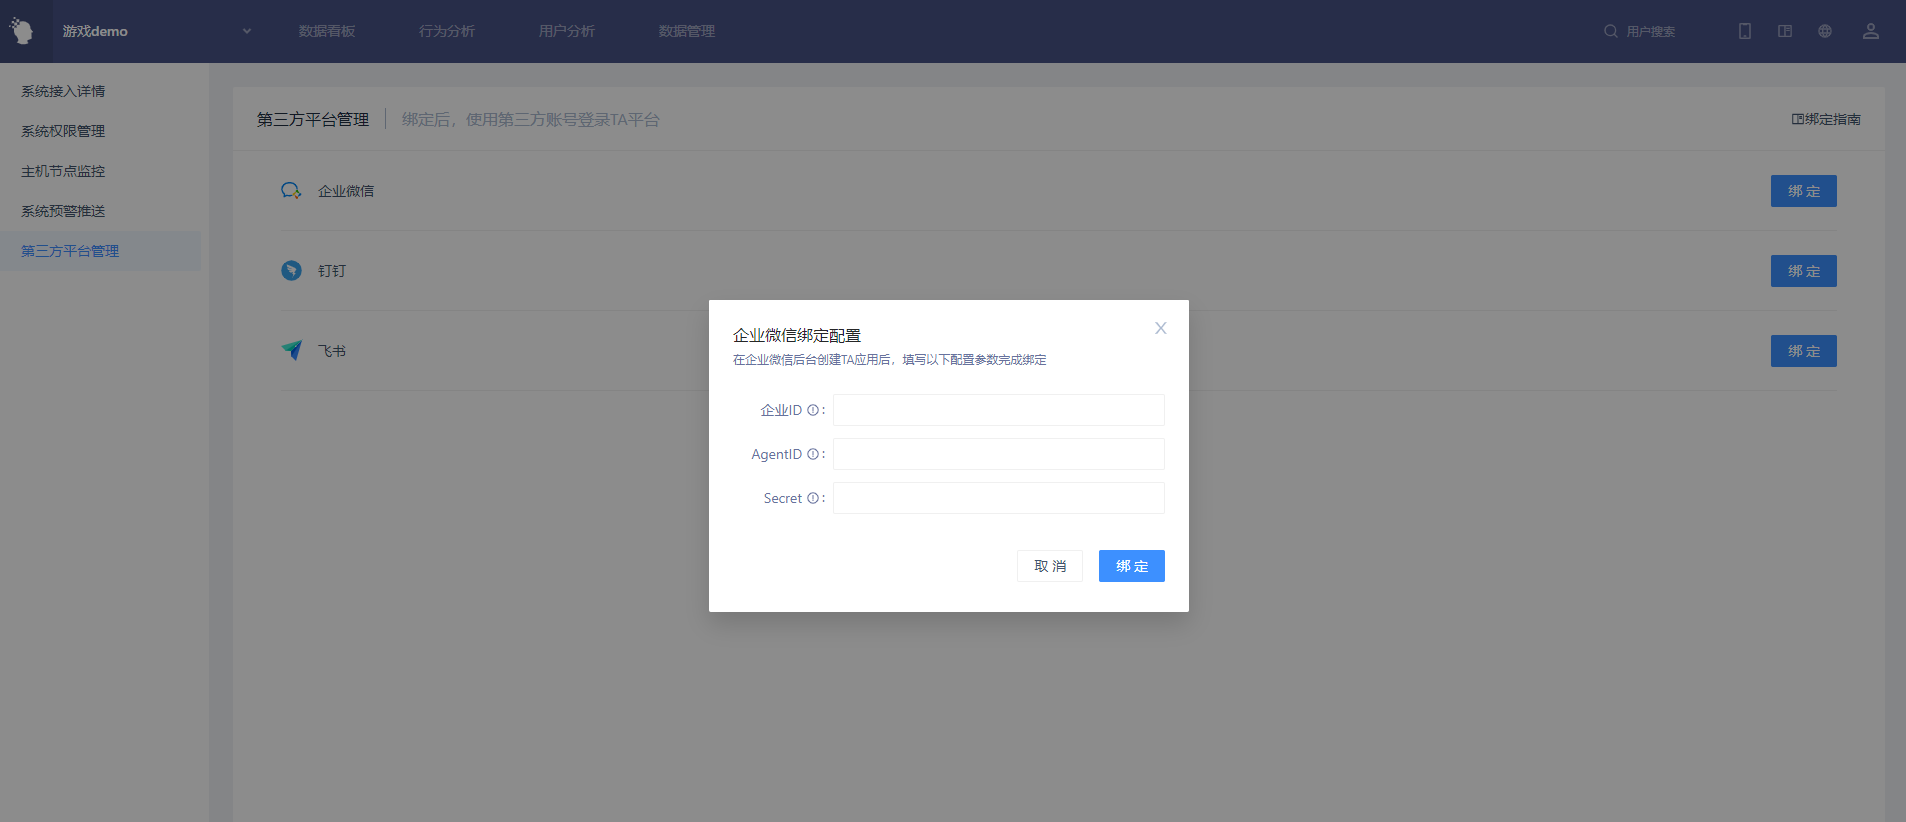Viewport: 1906px width, 822px height.
Task: Open the 数据看板 top menu
Action: click(x=327, y=31)
